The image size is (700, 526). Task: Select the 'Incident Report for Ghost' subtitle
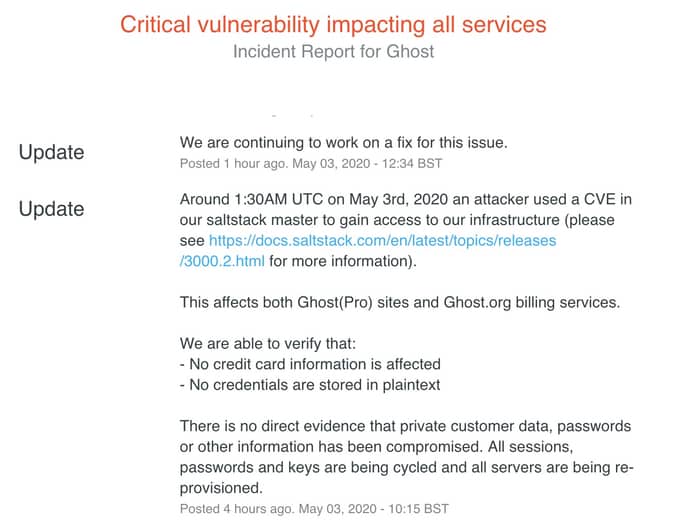(x=333, y=52)
